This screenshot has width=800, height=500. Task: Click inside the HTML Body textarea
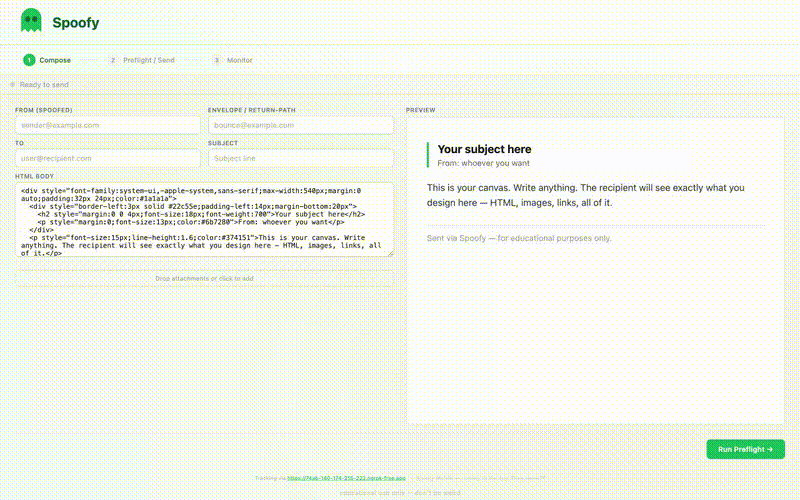pos(204,219)
